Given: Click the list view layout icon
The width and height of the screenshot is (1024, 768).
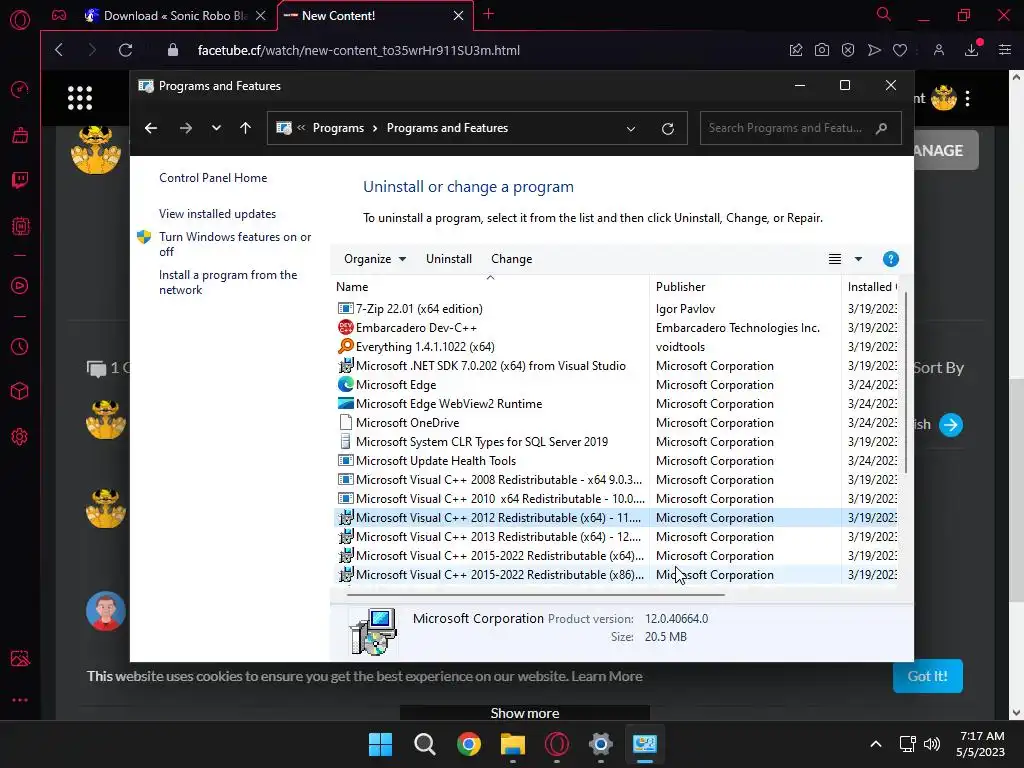Looking at the screenshot, I should click(835, 259).
